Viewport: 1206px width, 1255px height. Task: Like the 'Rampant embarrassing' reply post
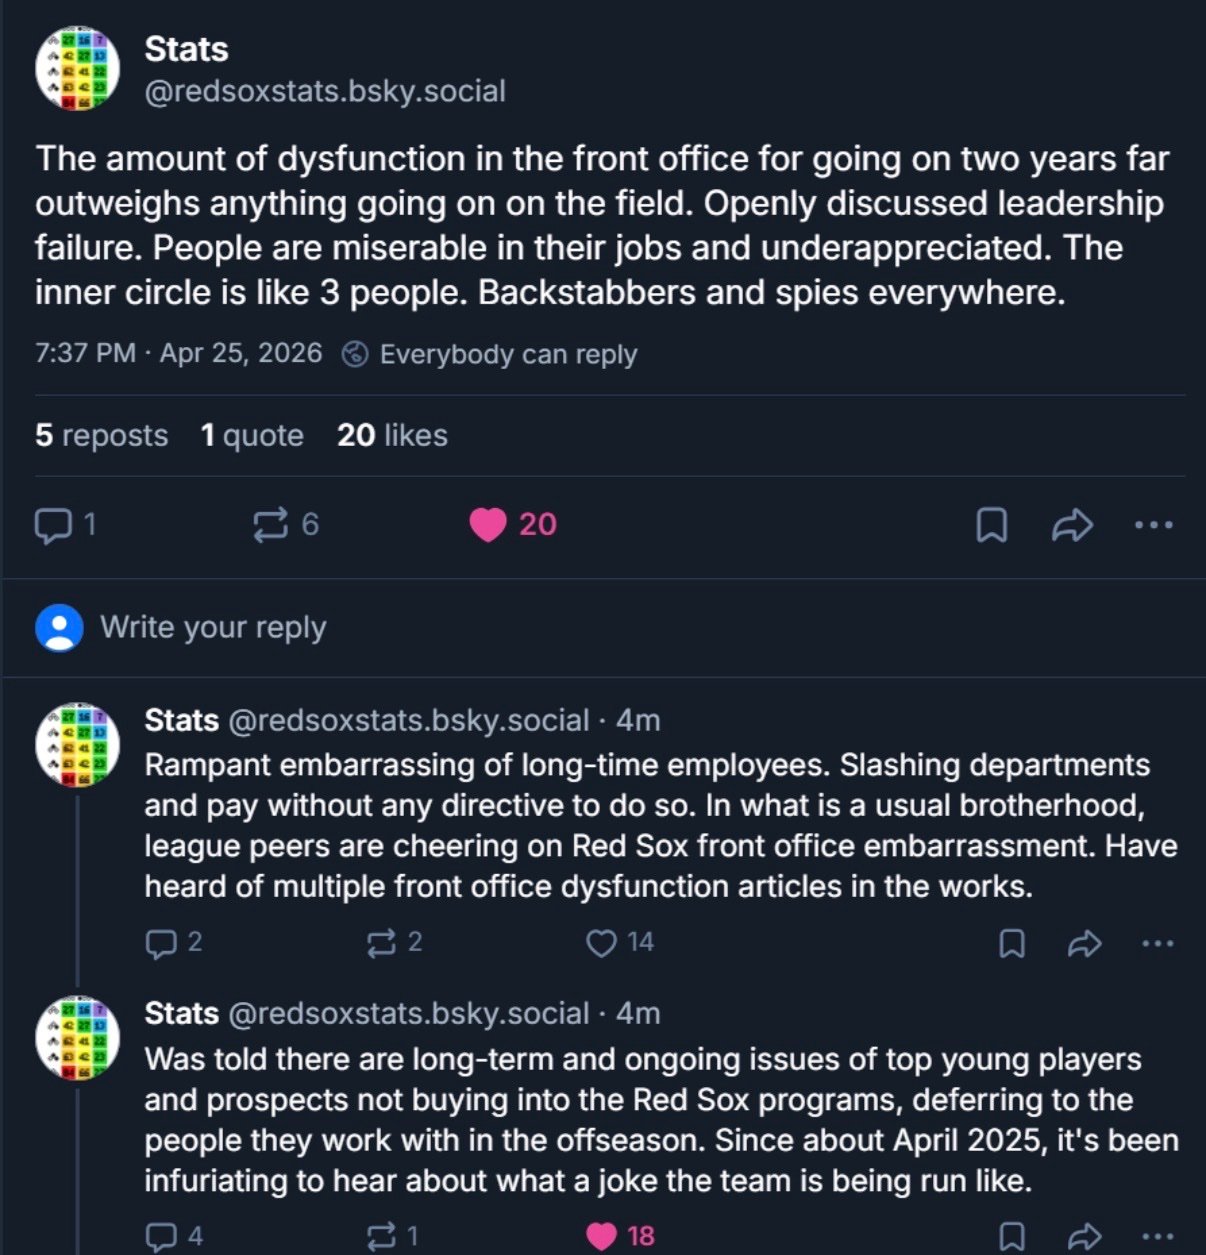[601, 943]
